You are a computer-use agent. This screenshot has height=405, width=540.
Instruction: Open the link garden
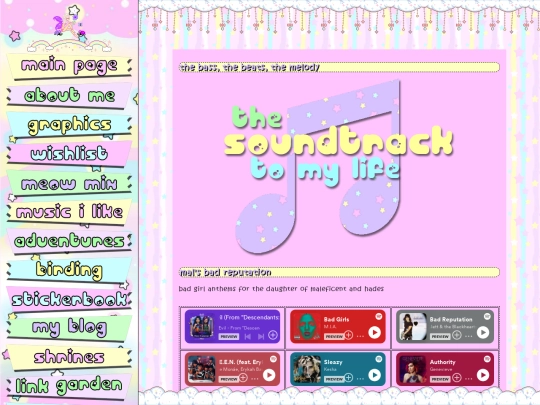tap(69, 386)
